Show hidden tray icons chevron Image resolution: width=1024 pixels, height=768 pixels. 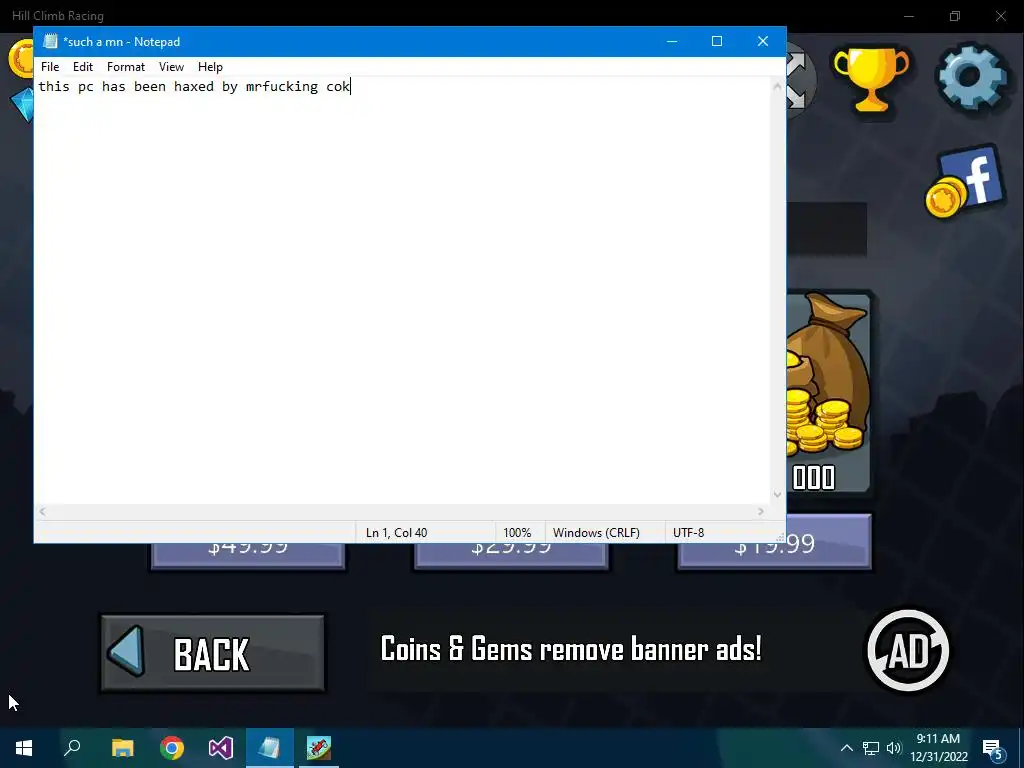coord(846,748)
